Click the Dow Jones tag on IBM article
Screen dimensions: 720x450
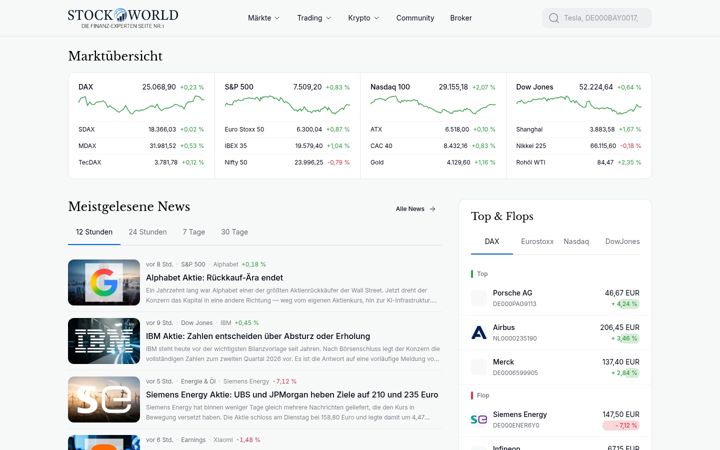[197, 323]
